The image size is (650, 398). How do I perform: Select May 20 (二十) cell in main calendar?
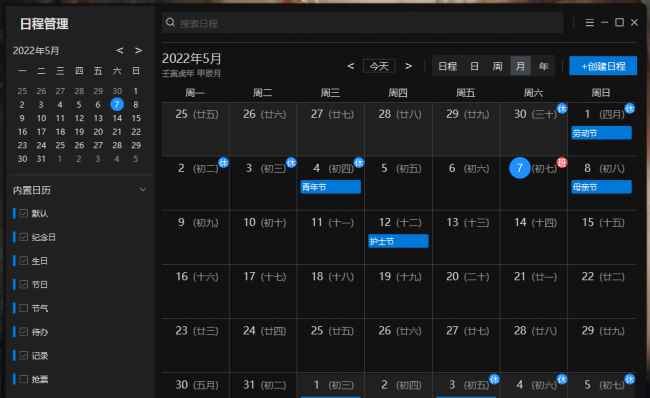(466, 291)
